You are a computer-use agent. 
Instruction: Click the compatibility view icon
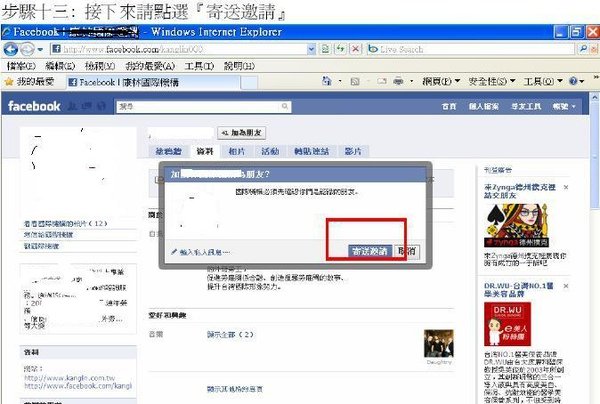325,49
